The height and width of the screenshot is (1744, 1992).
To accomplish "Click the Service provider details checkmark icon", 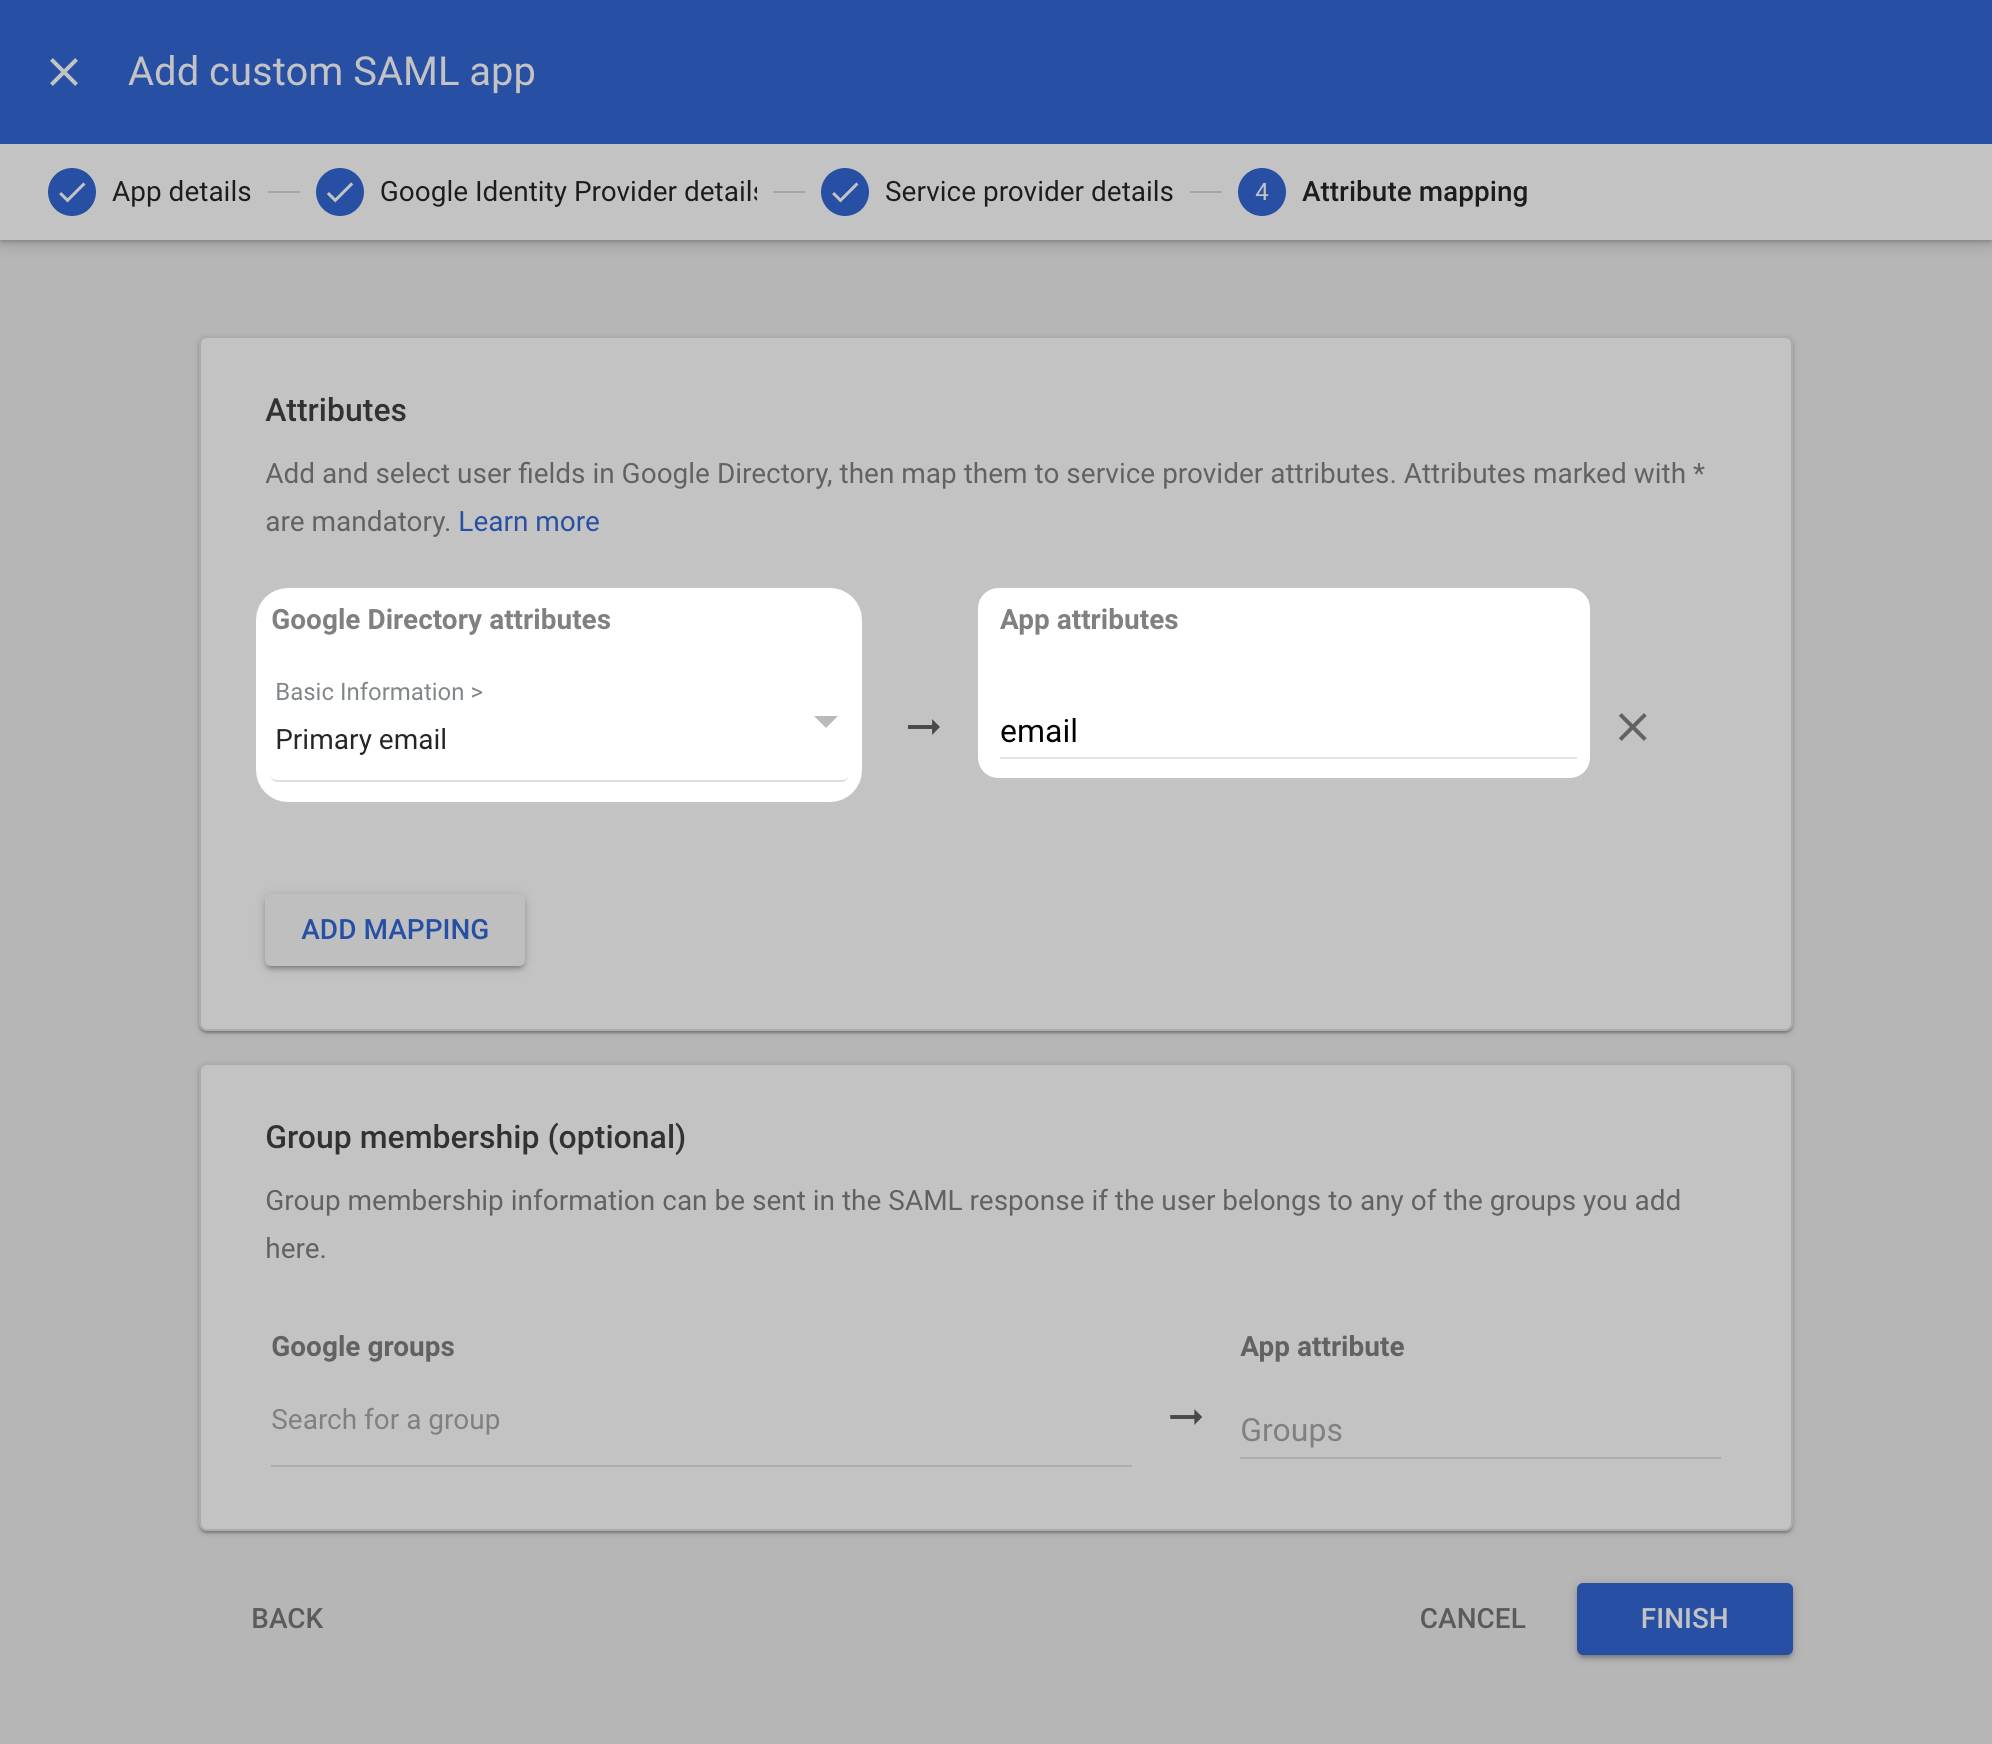I will 845,192.
